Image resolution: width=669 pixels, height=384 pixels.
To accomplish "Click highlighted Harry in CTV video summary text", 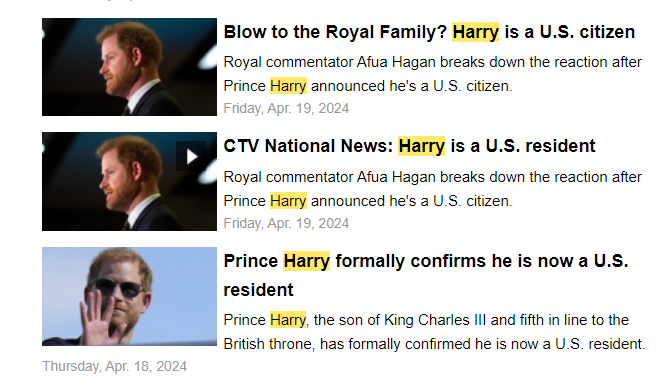I will [288, 201].
